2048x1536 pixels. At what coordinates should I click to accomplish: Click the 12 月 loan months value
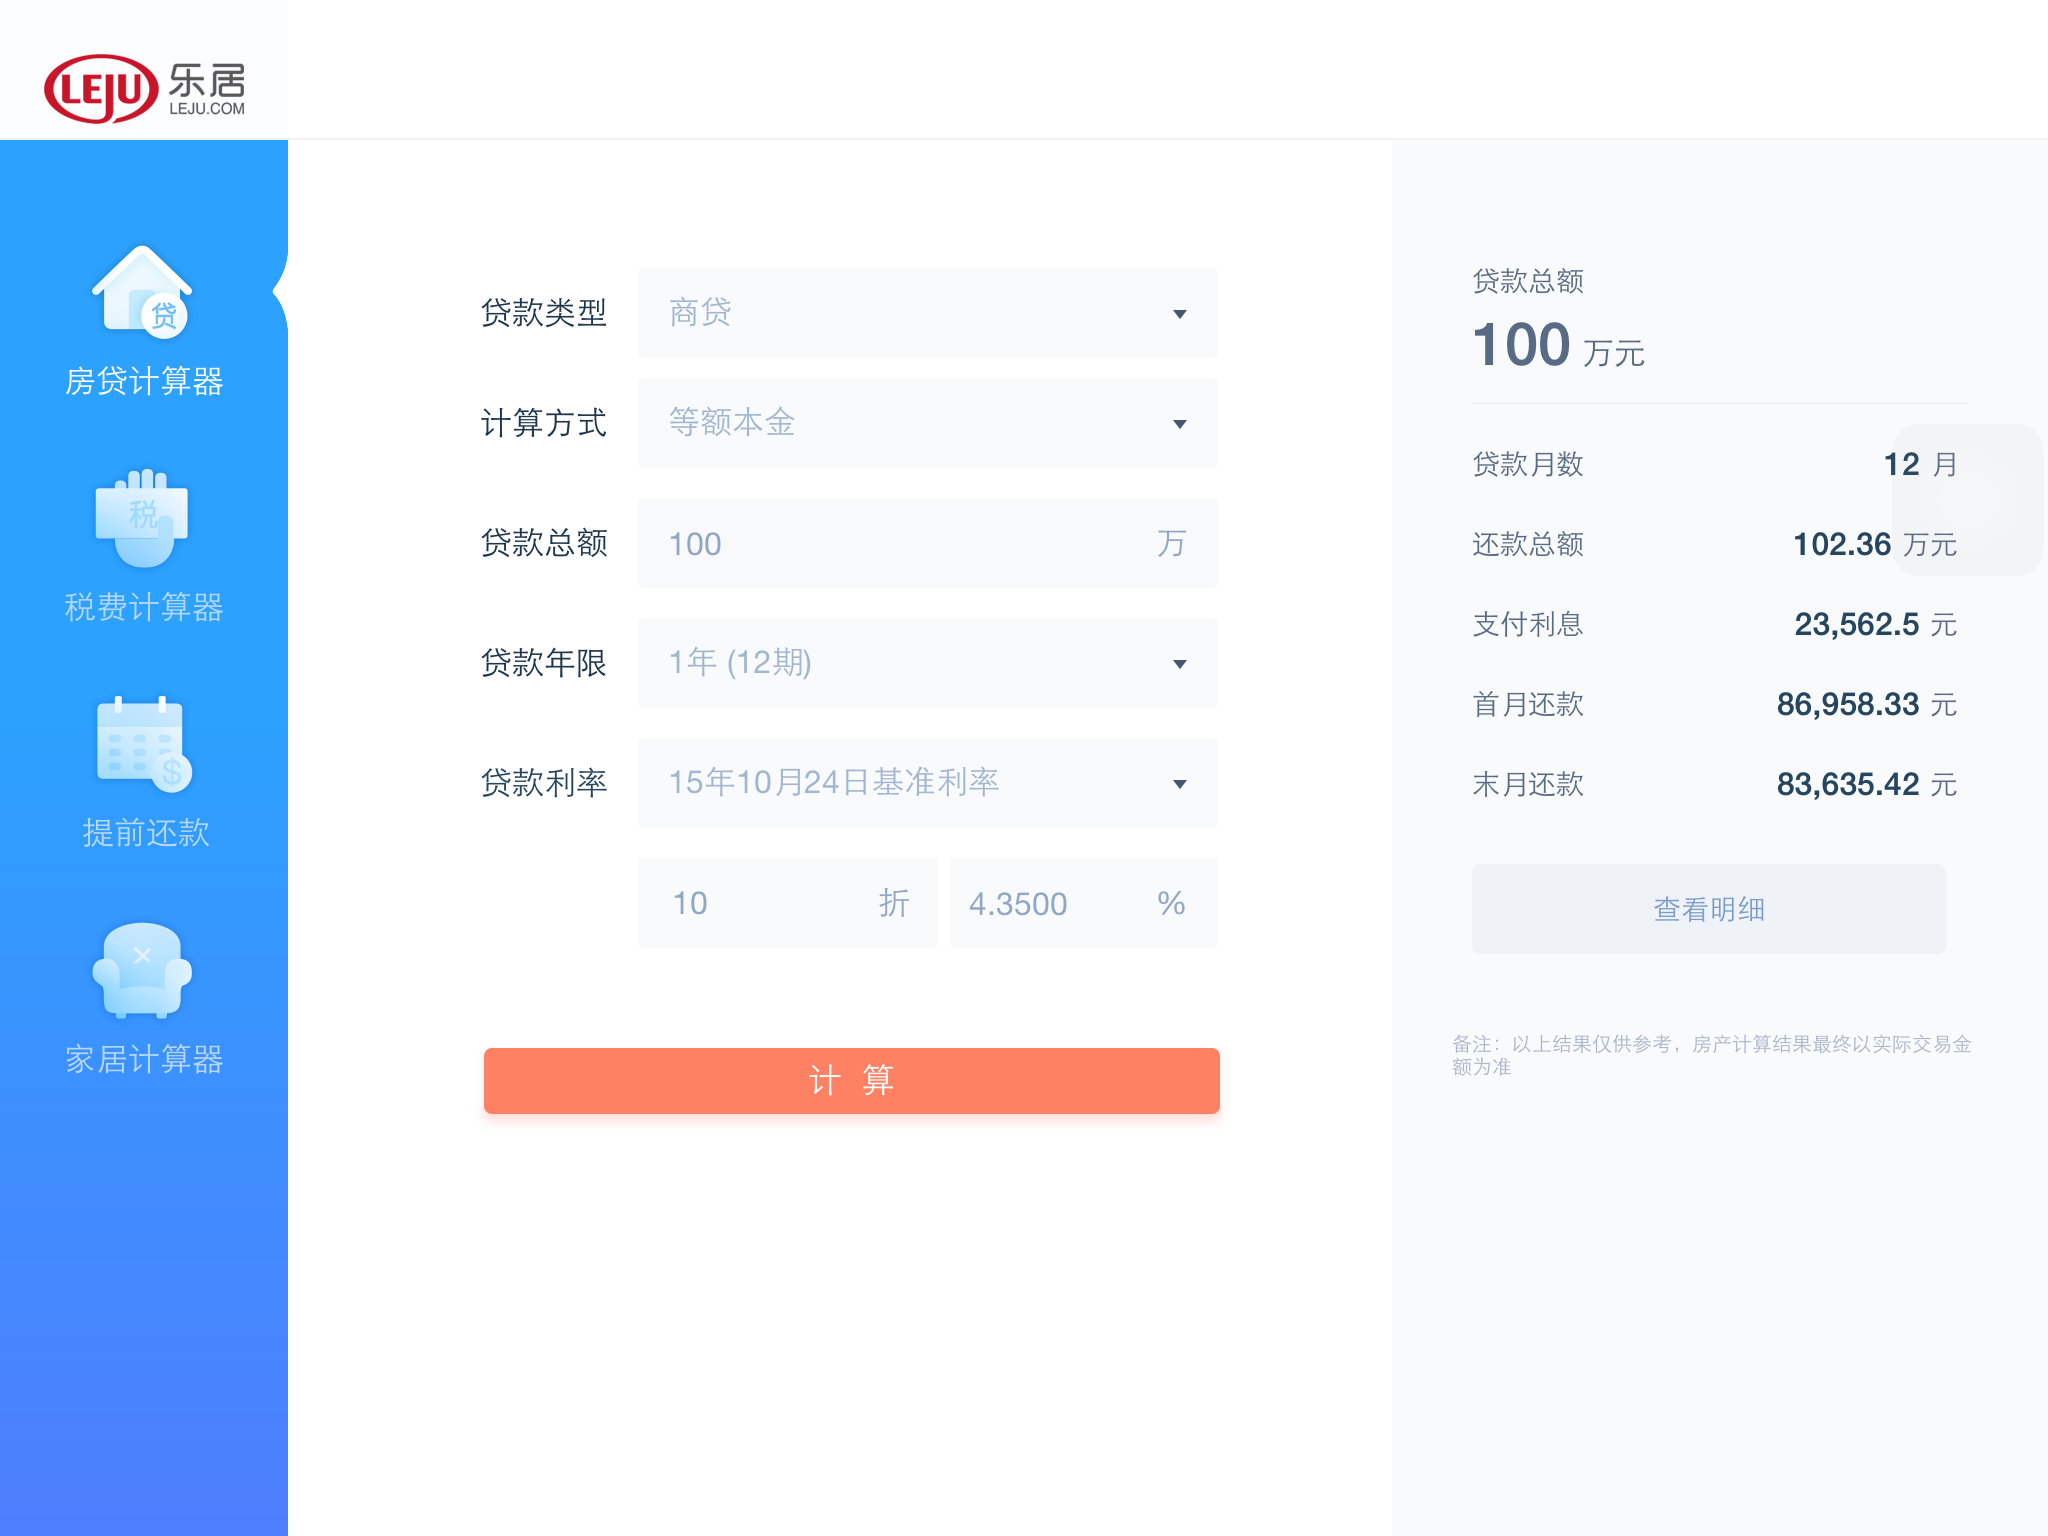[x=1920, y=464]
